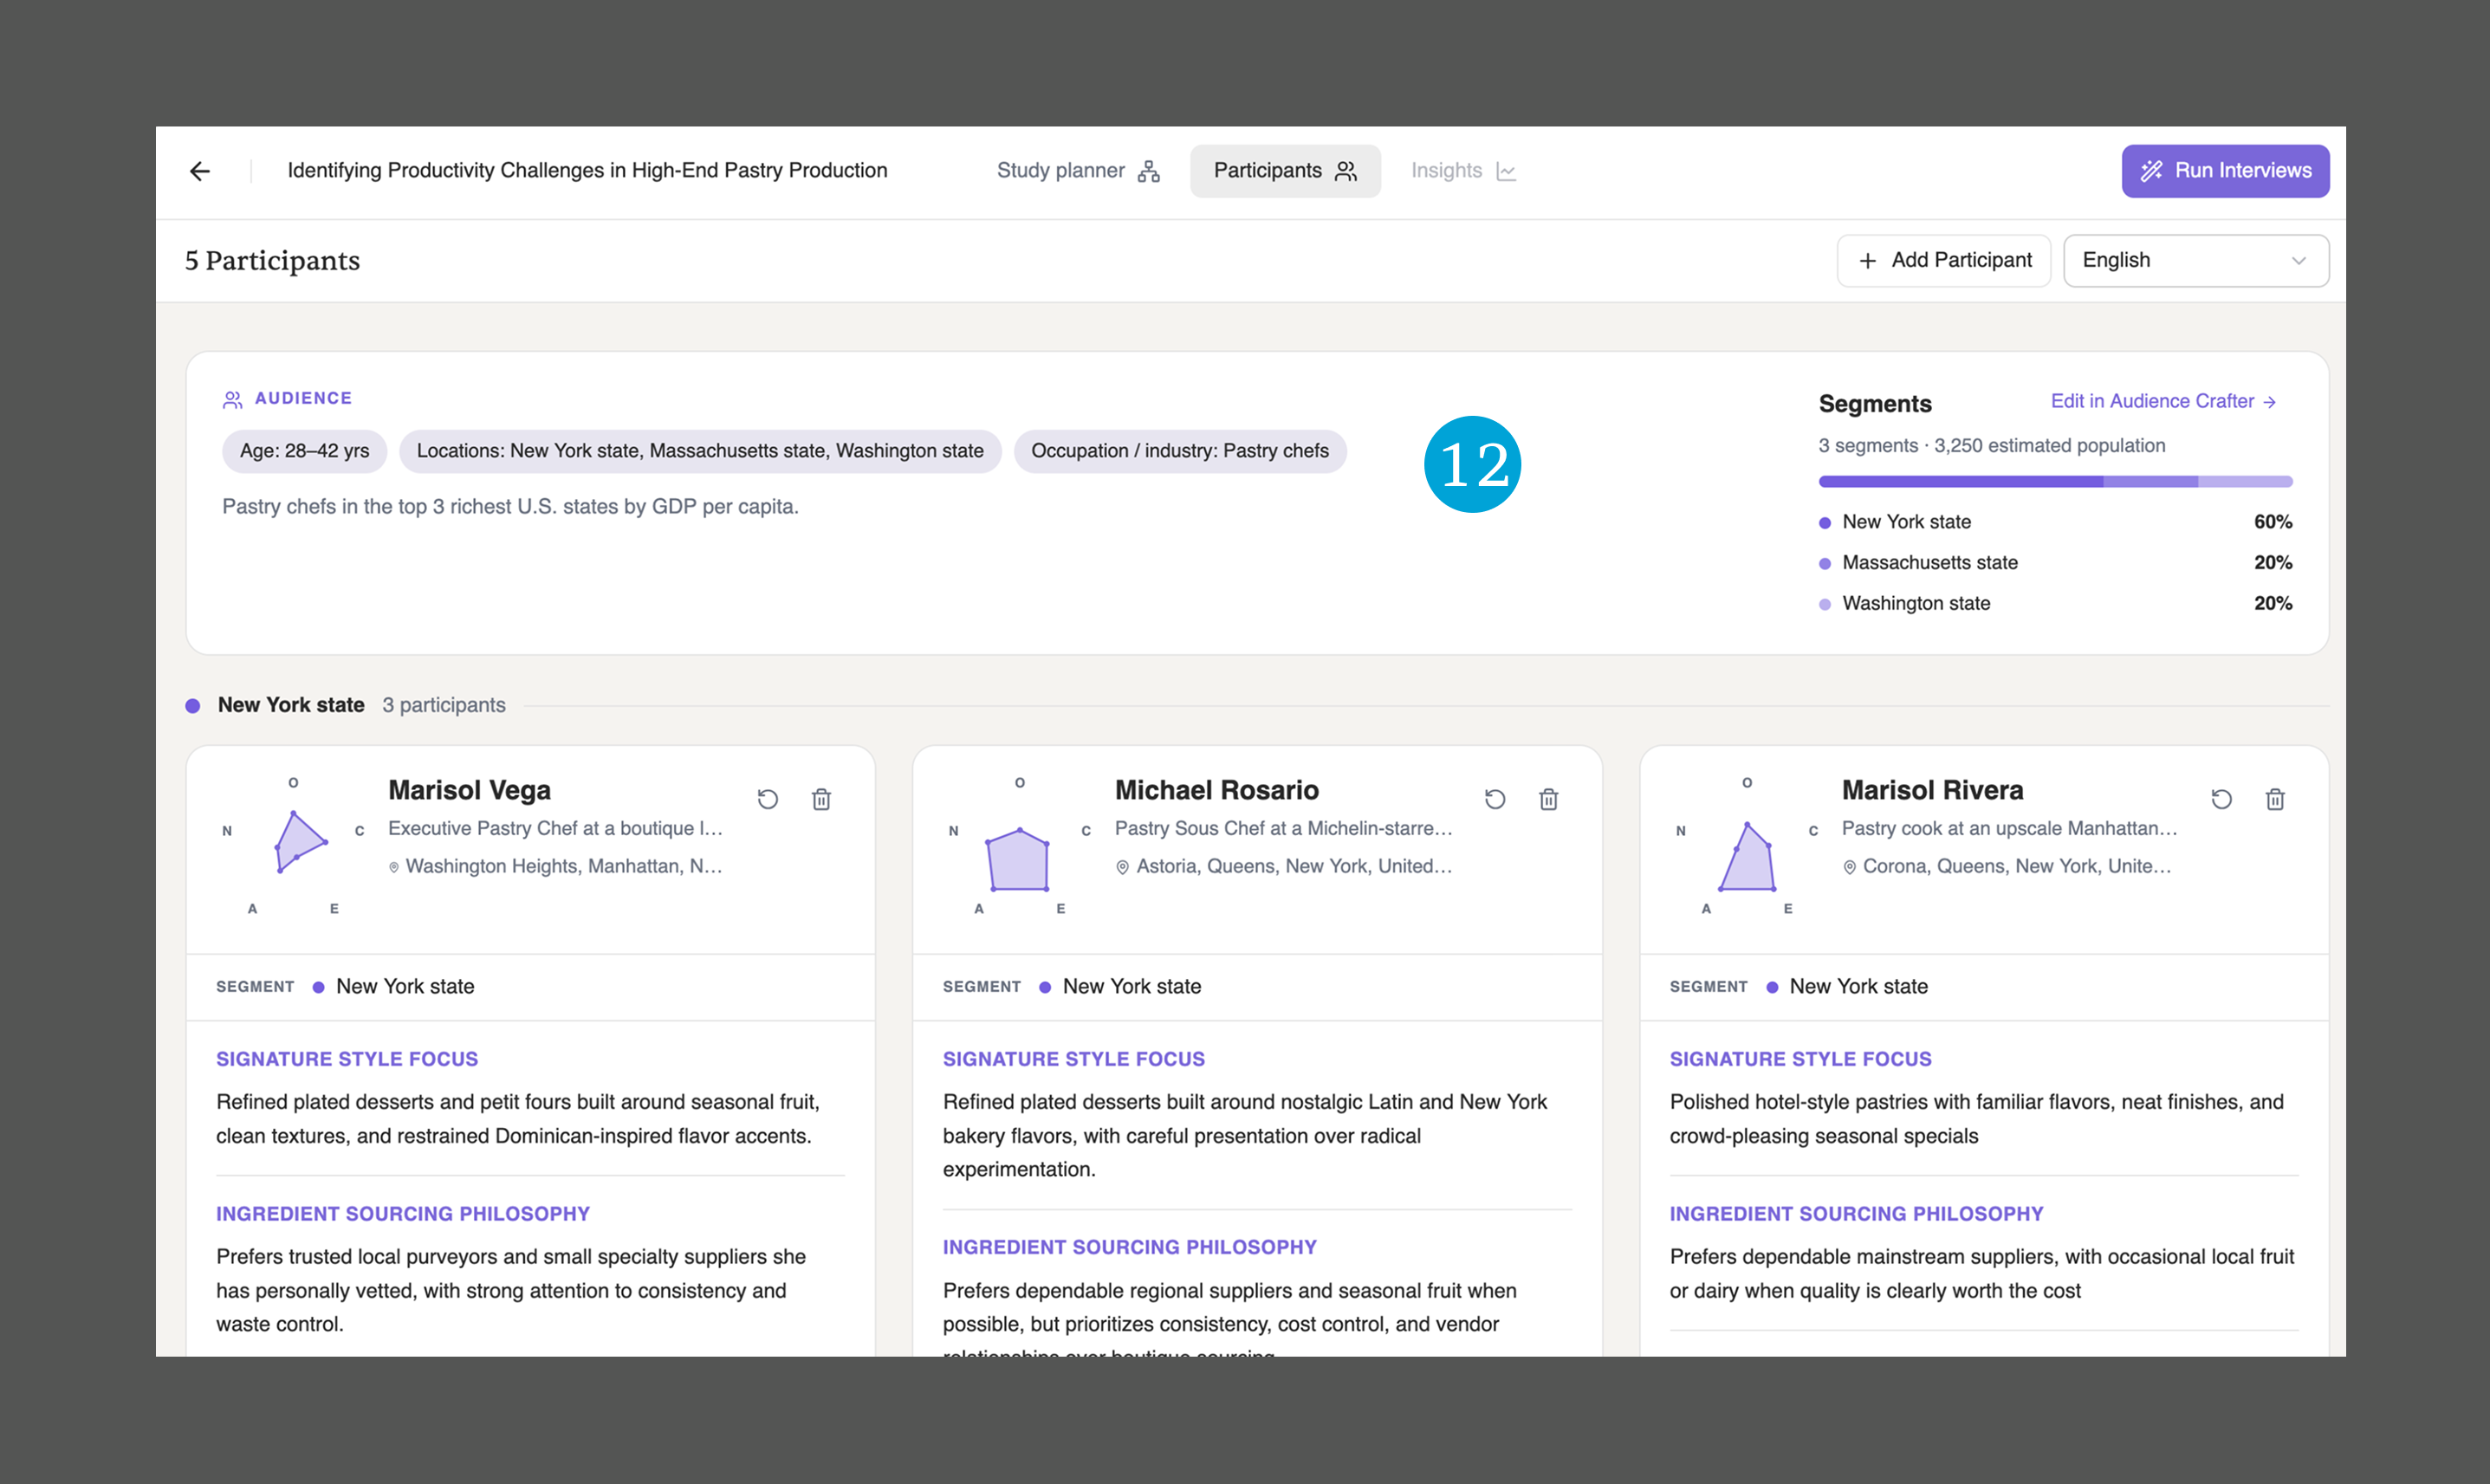Image resolution: width=2490 pixels, height=1484 pixels.
Task: Click the Run Interviews button
Action: coord(2225,171)
